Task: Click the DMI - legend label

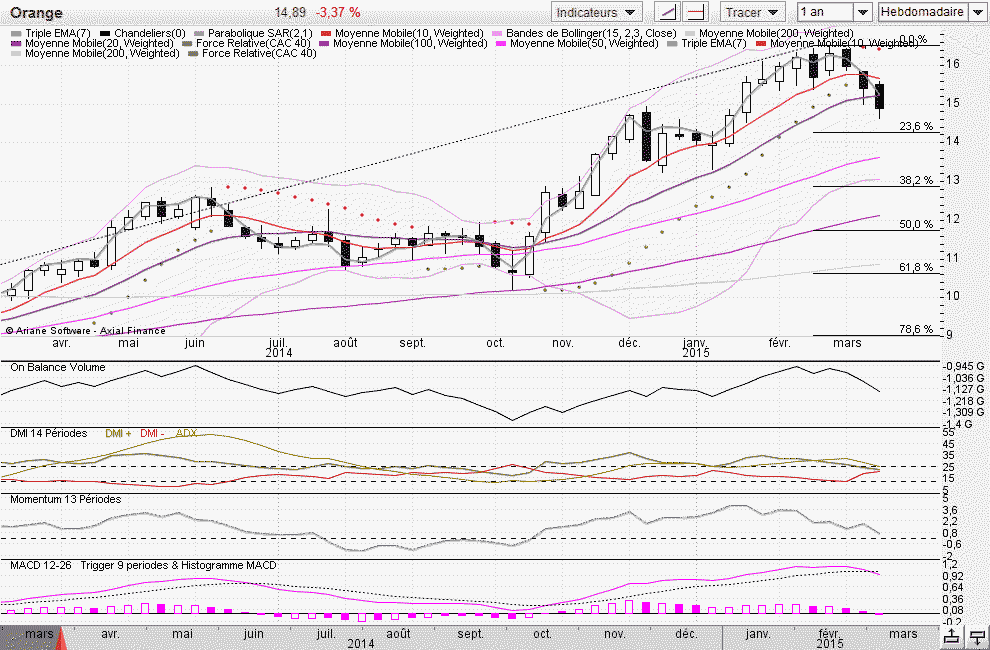Action: tap(152, 433)
